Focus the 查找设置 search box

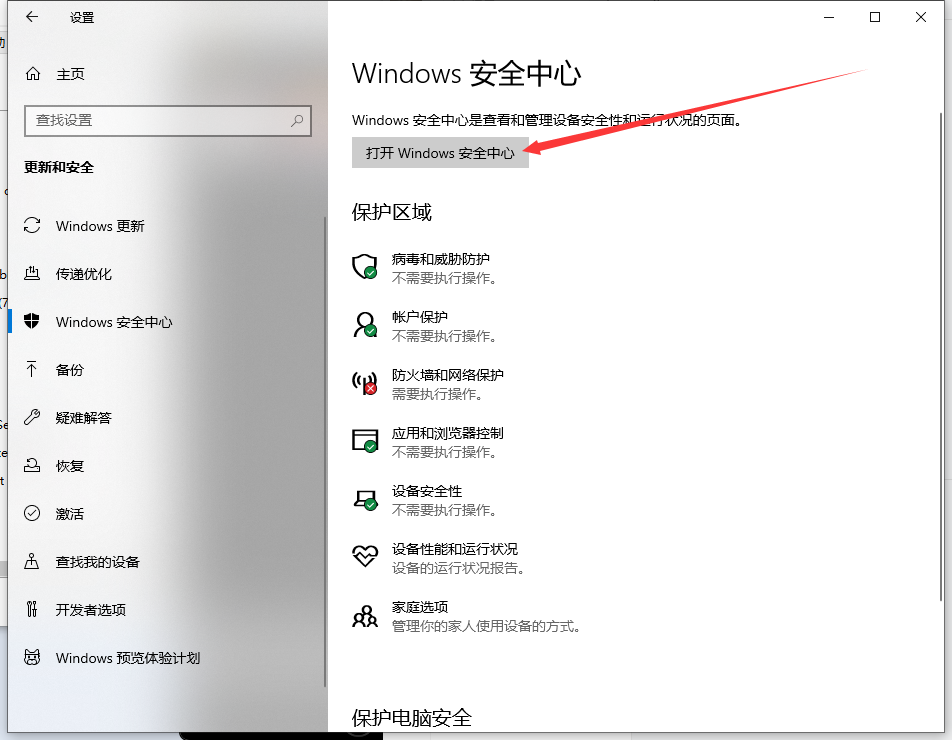pyautogui.click(x=168, y=120)
